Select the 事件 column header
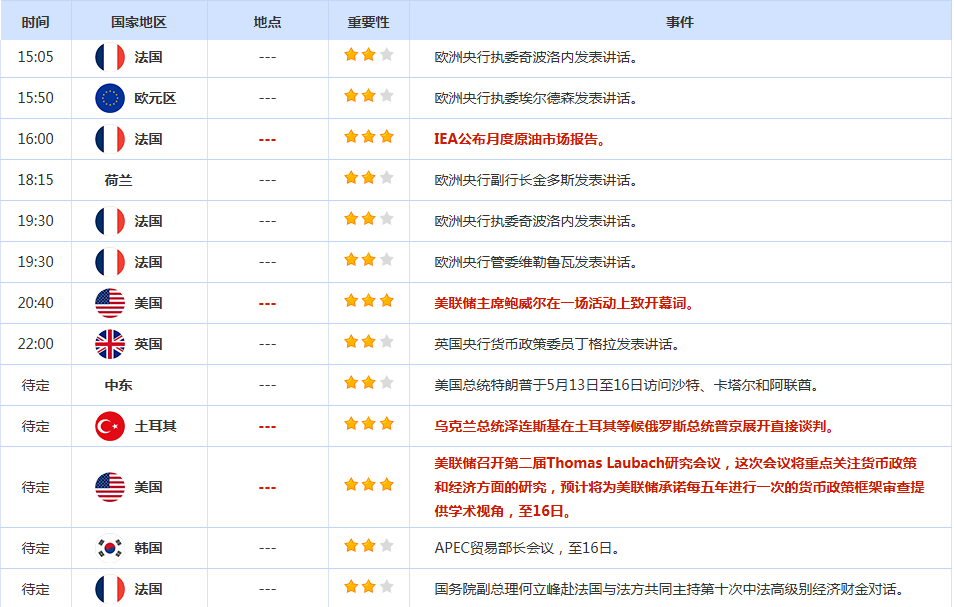The width and height of the screenshot is (954, 607). (x=680, y=22)
